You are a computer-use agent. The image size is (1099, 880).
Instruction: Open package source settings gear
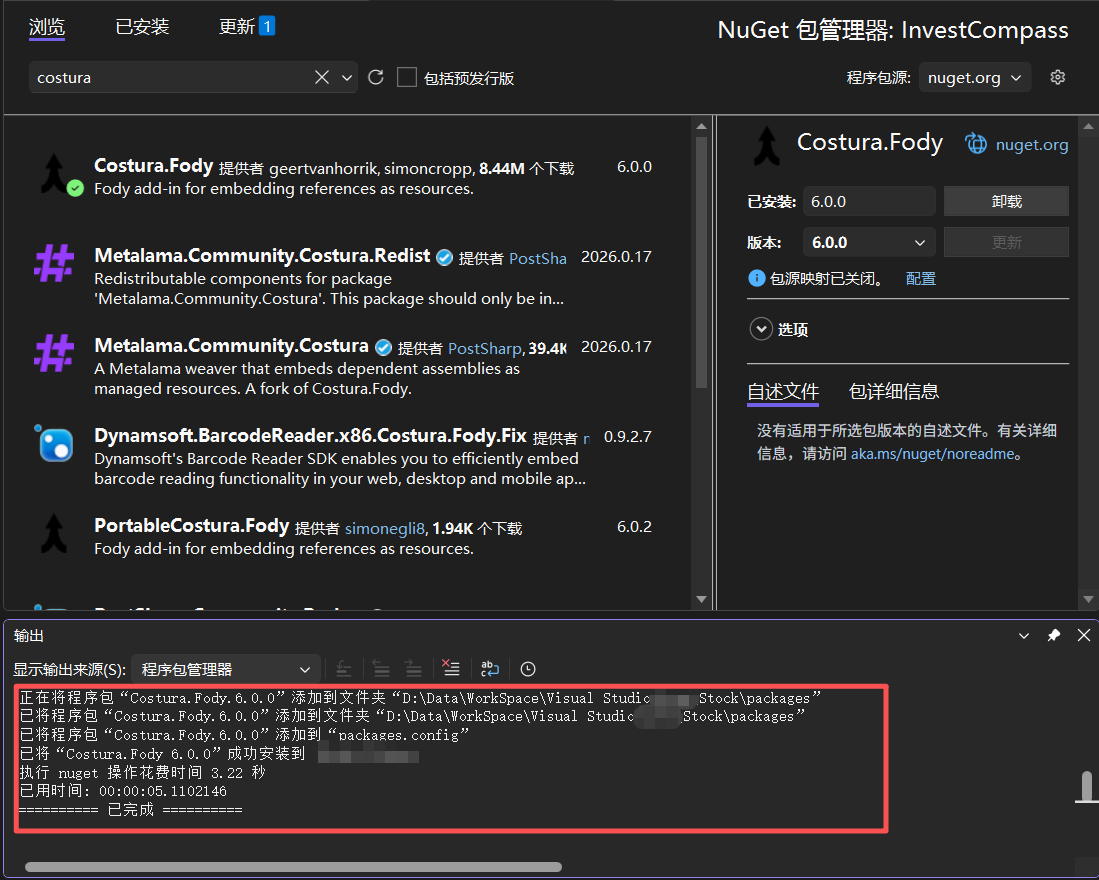pos(1058,77)
